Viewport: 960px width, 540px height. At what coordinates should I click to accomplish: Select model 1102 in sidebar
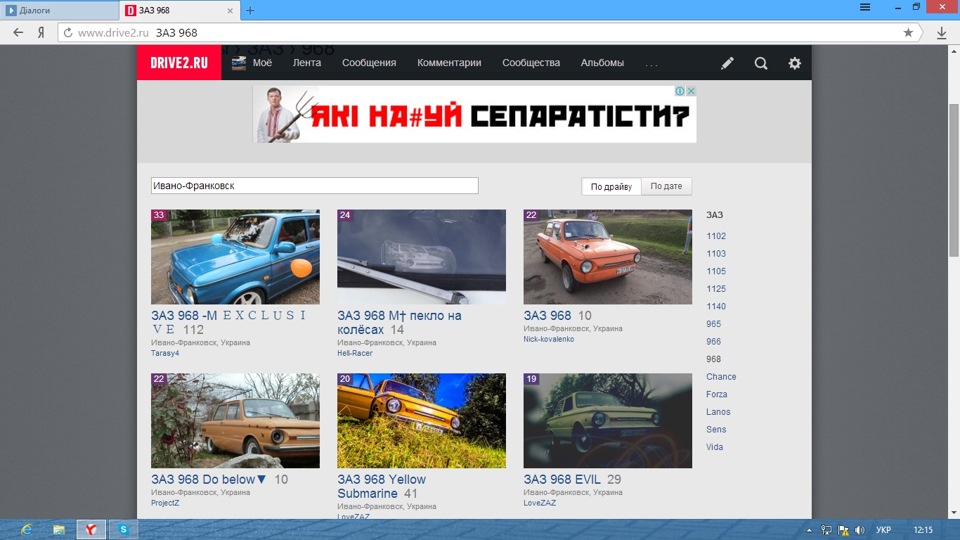point(716,236)
